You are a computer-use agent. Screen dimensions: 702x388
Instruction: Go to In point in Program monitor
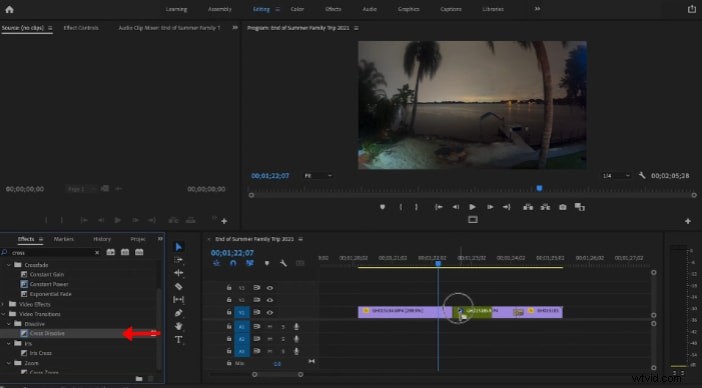pyautogui.click(x=439, y=207)
